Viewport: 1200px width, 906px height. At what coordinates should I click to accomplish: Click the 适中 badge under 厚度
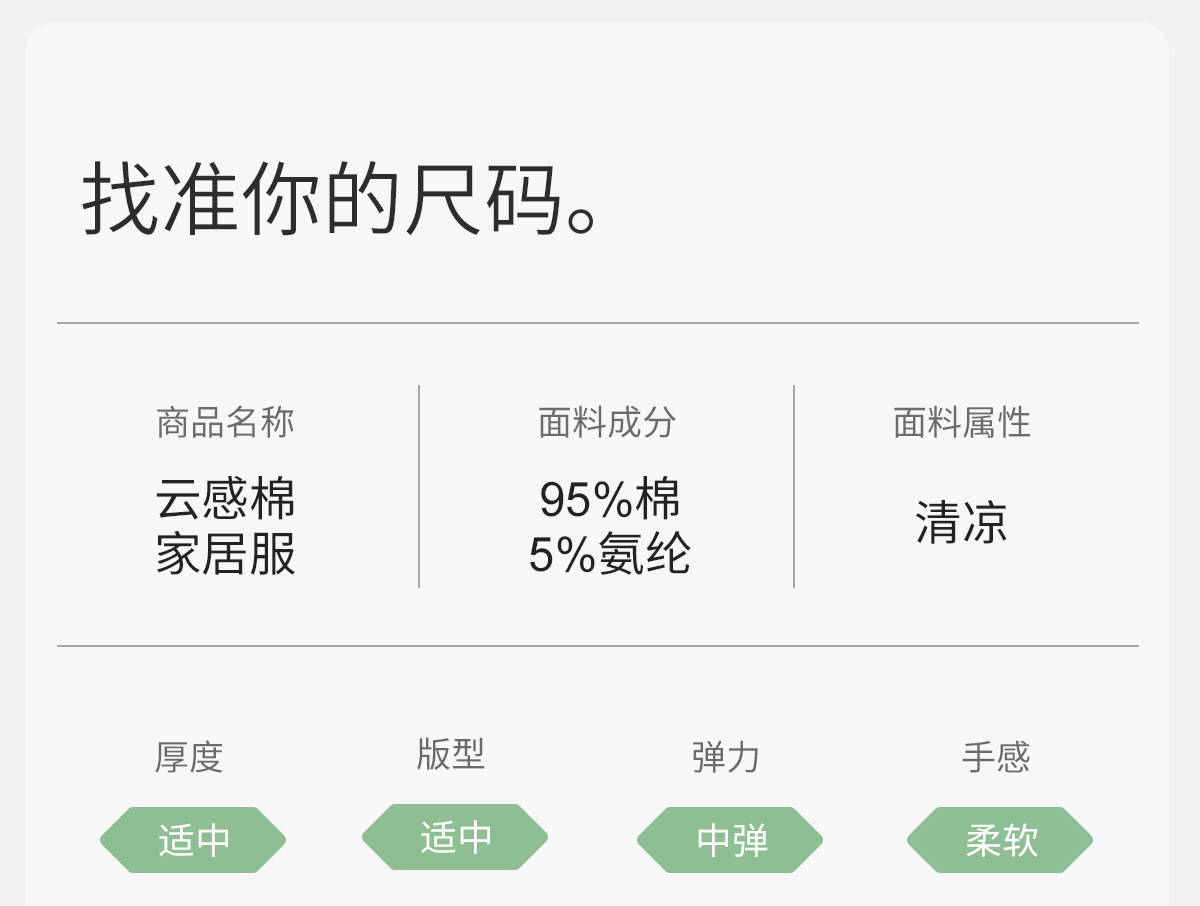pyautogui.click(x=193, y=840)
